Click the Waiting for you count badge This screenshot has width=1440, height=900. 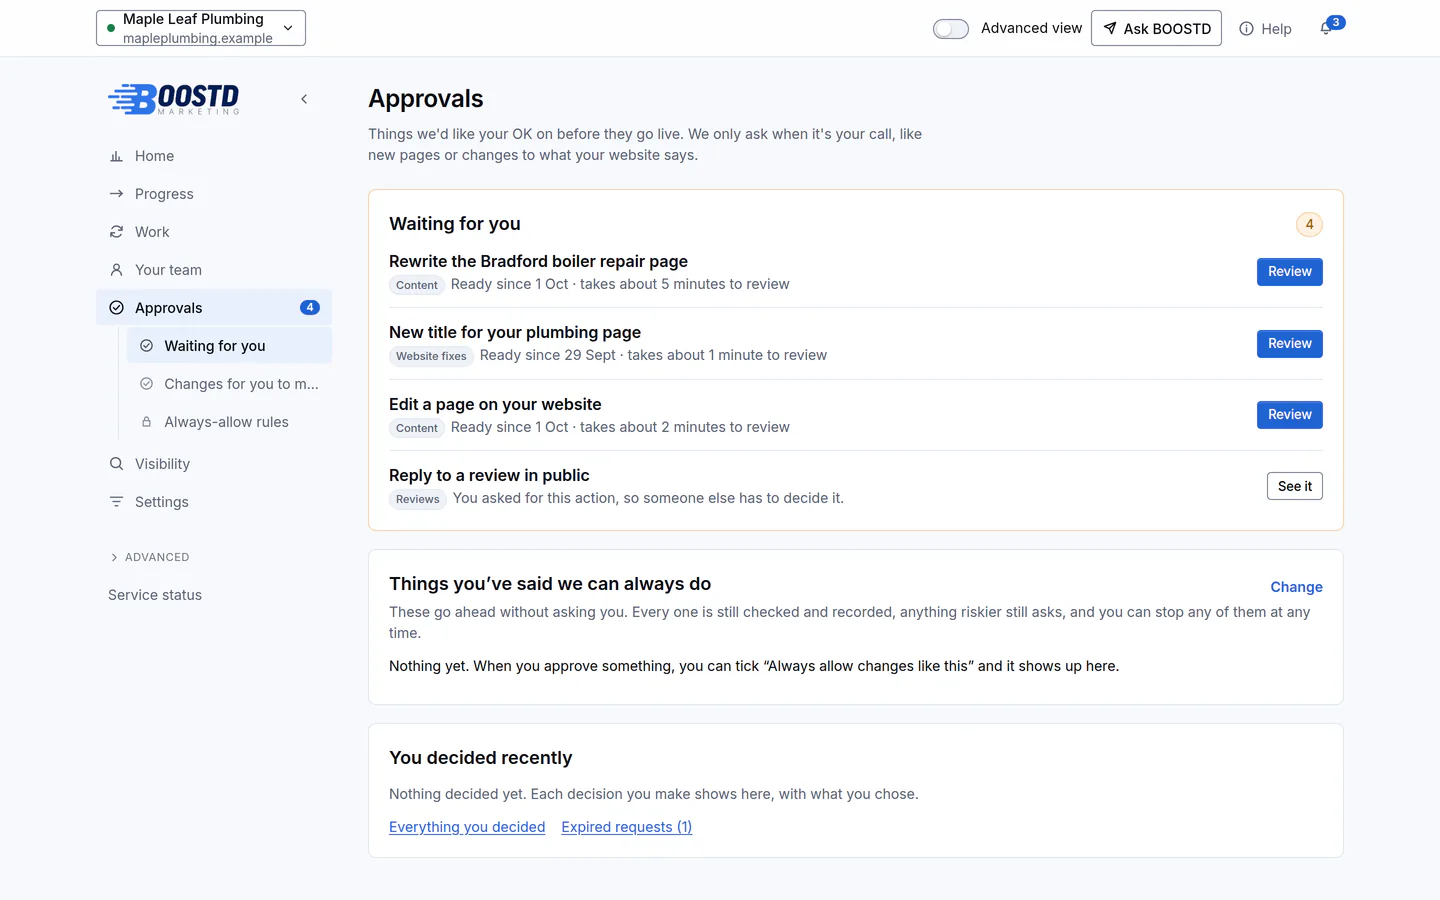[x=1309, y=224]
